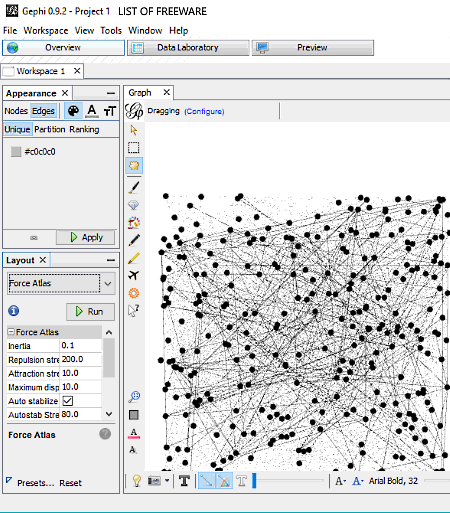This screenshot has width=450, height=513.
Task: Close the Appearance panel tab
Action: [x=65, y=93]
